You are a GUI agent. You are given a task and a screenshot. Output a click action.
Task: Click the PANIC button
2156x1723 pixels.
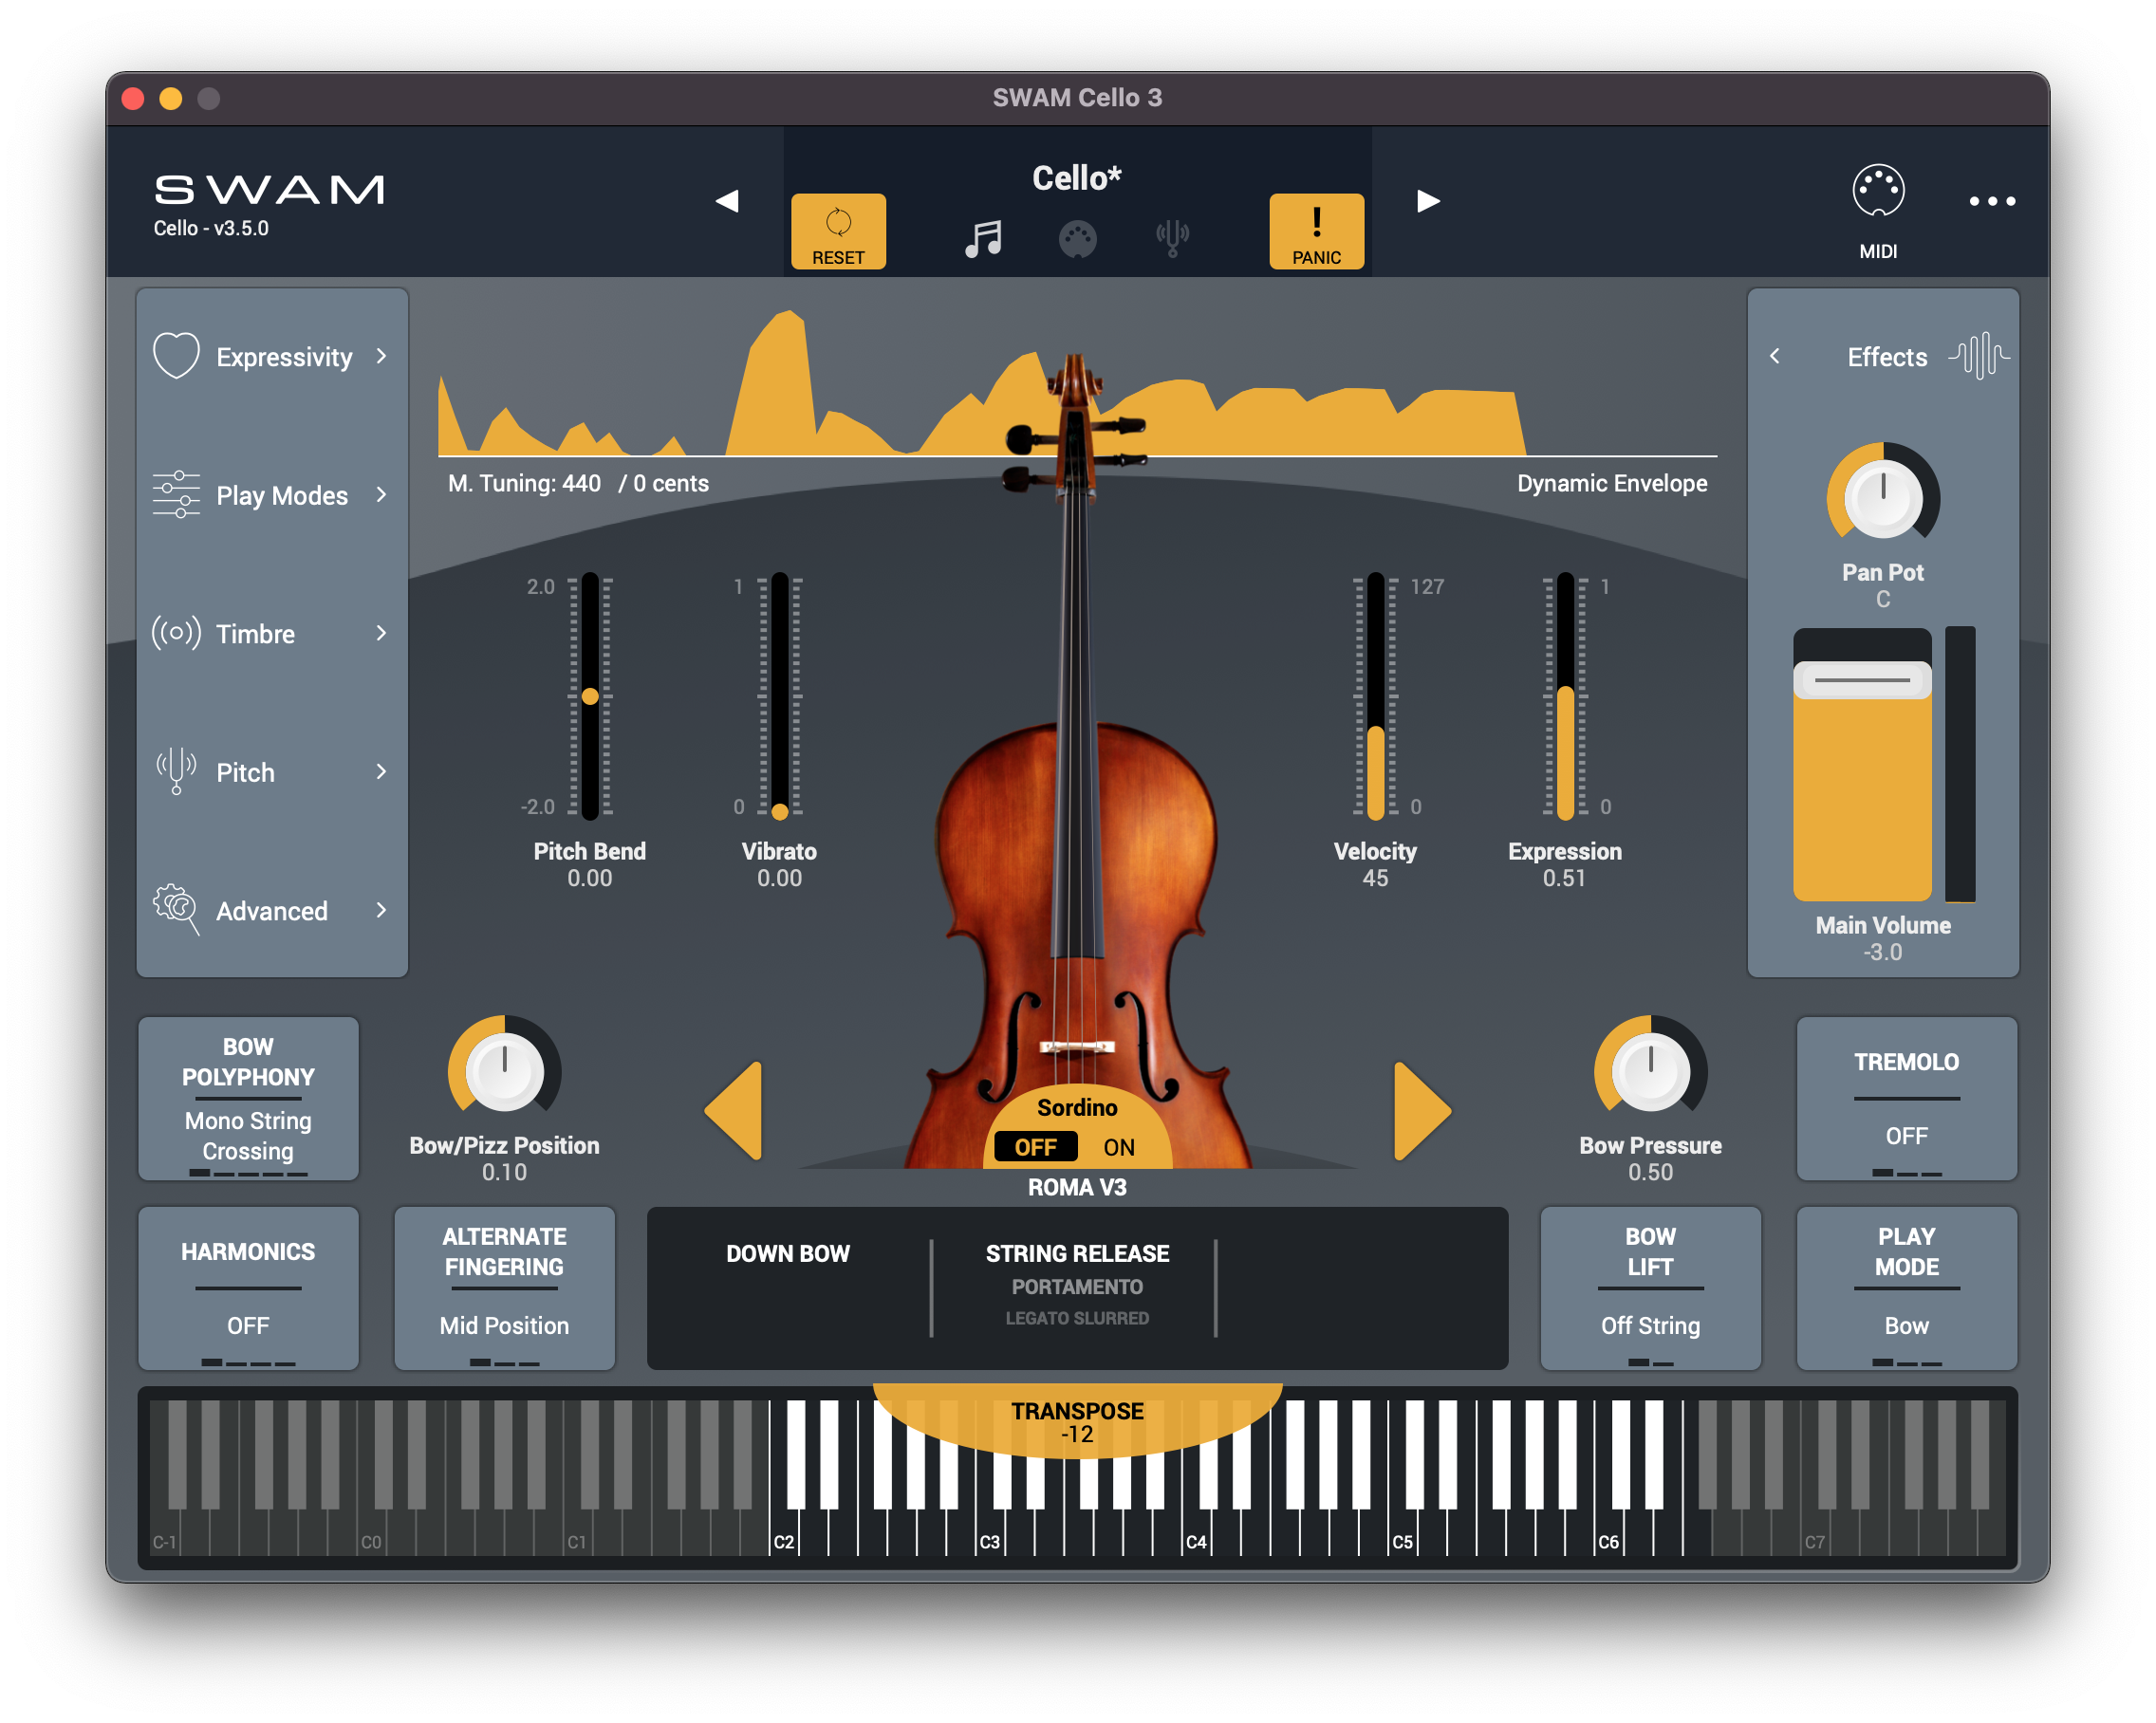click(x=1316, y=231)
